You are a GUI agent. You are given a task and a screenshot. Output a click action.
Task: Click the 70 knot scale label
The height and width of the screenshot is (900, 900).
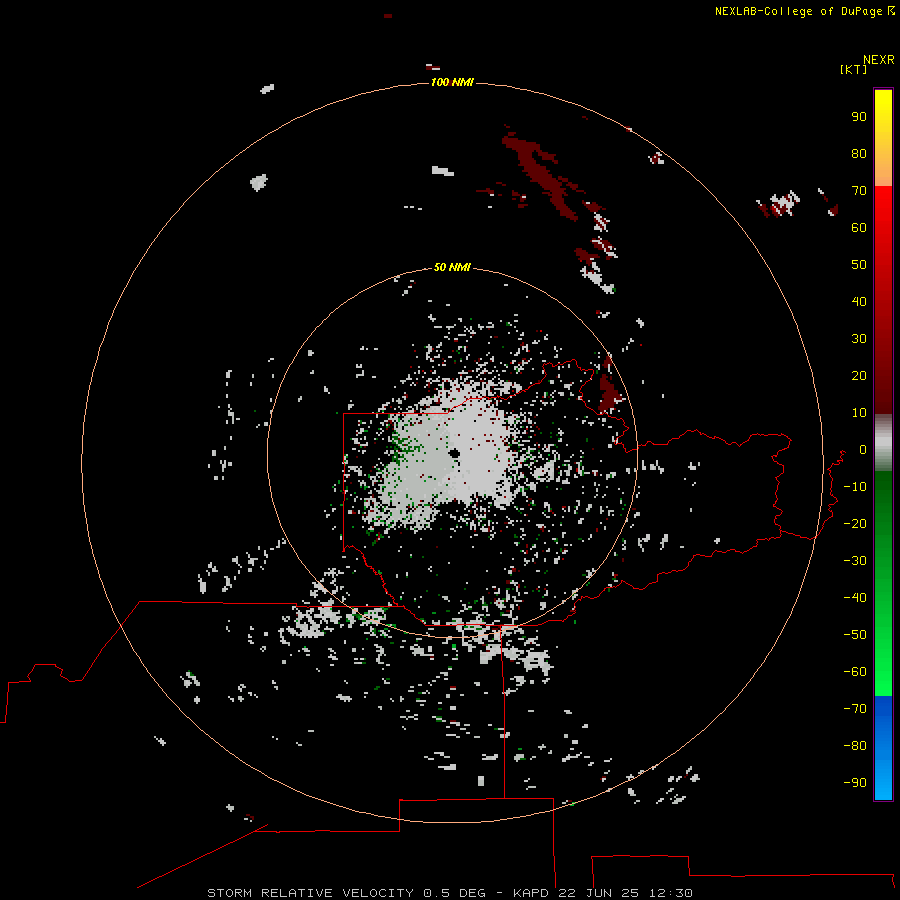(x=859, y=191)
